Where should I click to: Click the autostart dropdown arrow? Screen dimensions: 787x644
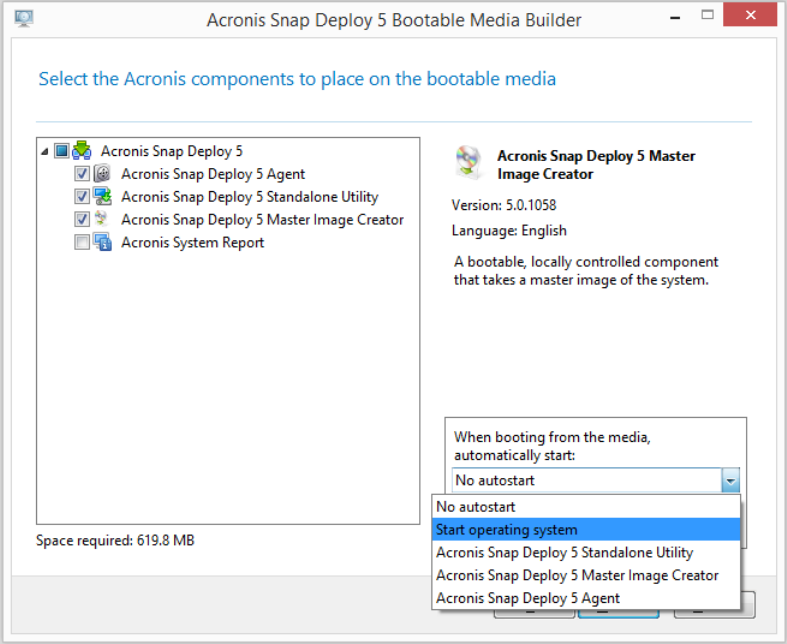(730, 481)
